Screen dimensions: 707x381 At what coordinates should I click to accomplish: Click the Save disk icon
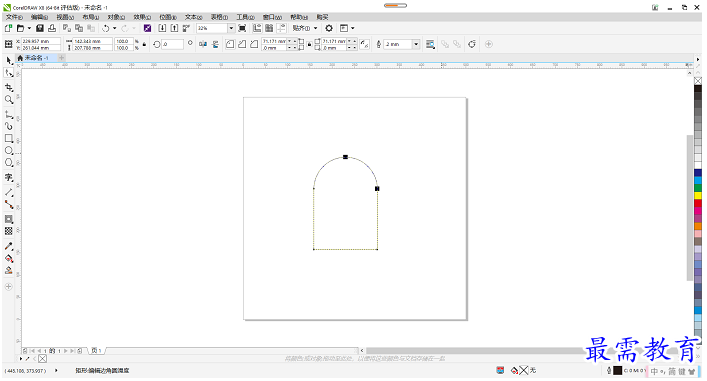[40, 28]
